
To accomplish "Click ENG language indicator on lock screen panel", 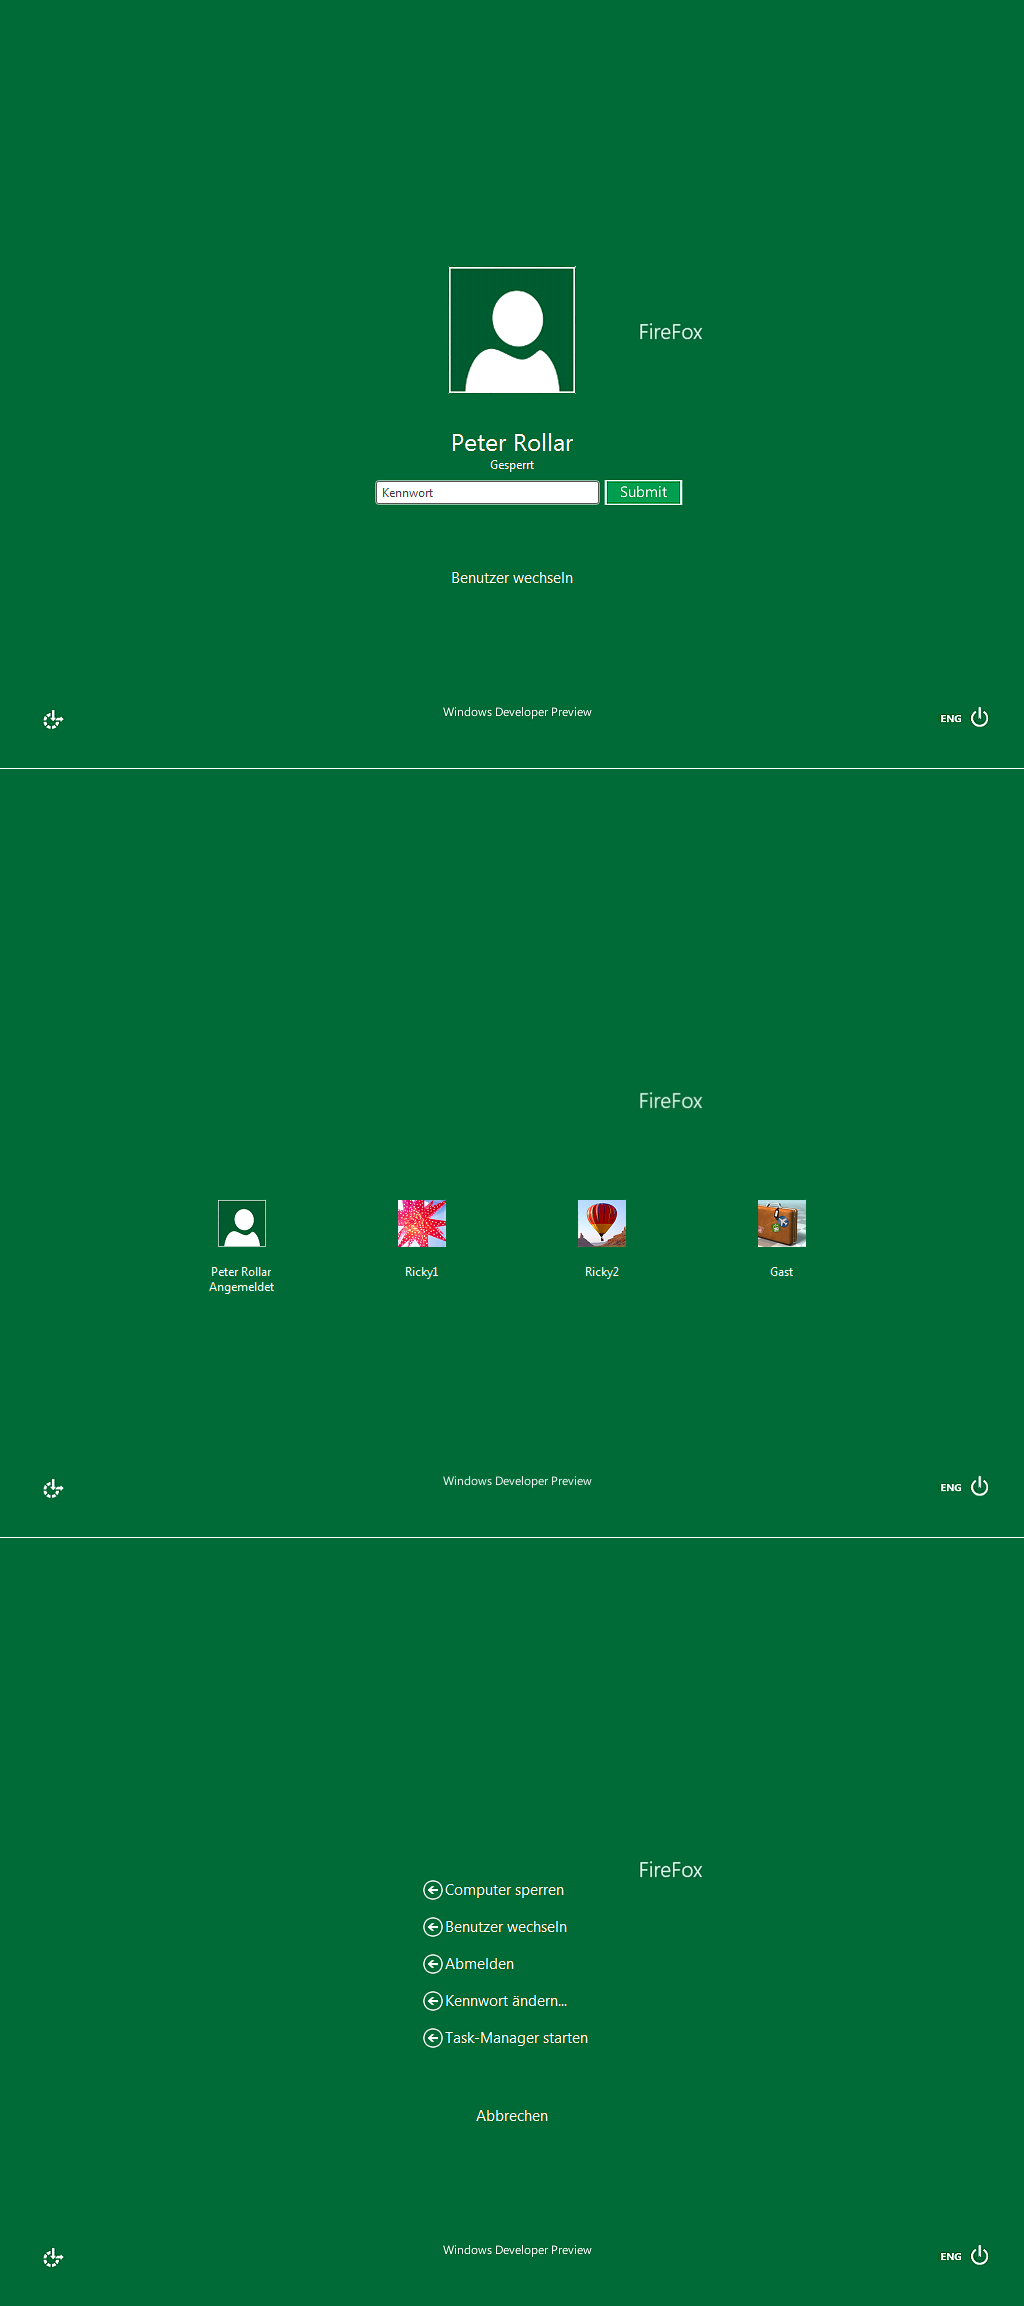I will [950, 719].
